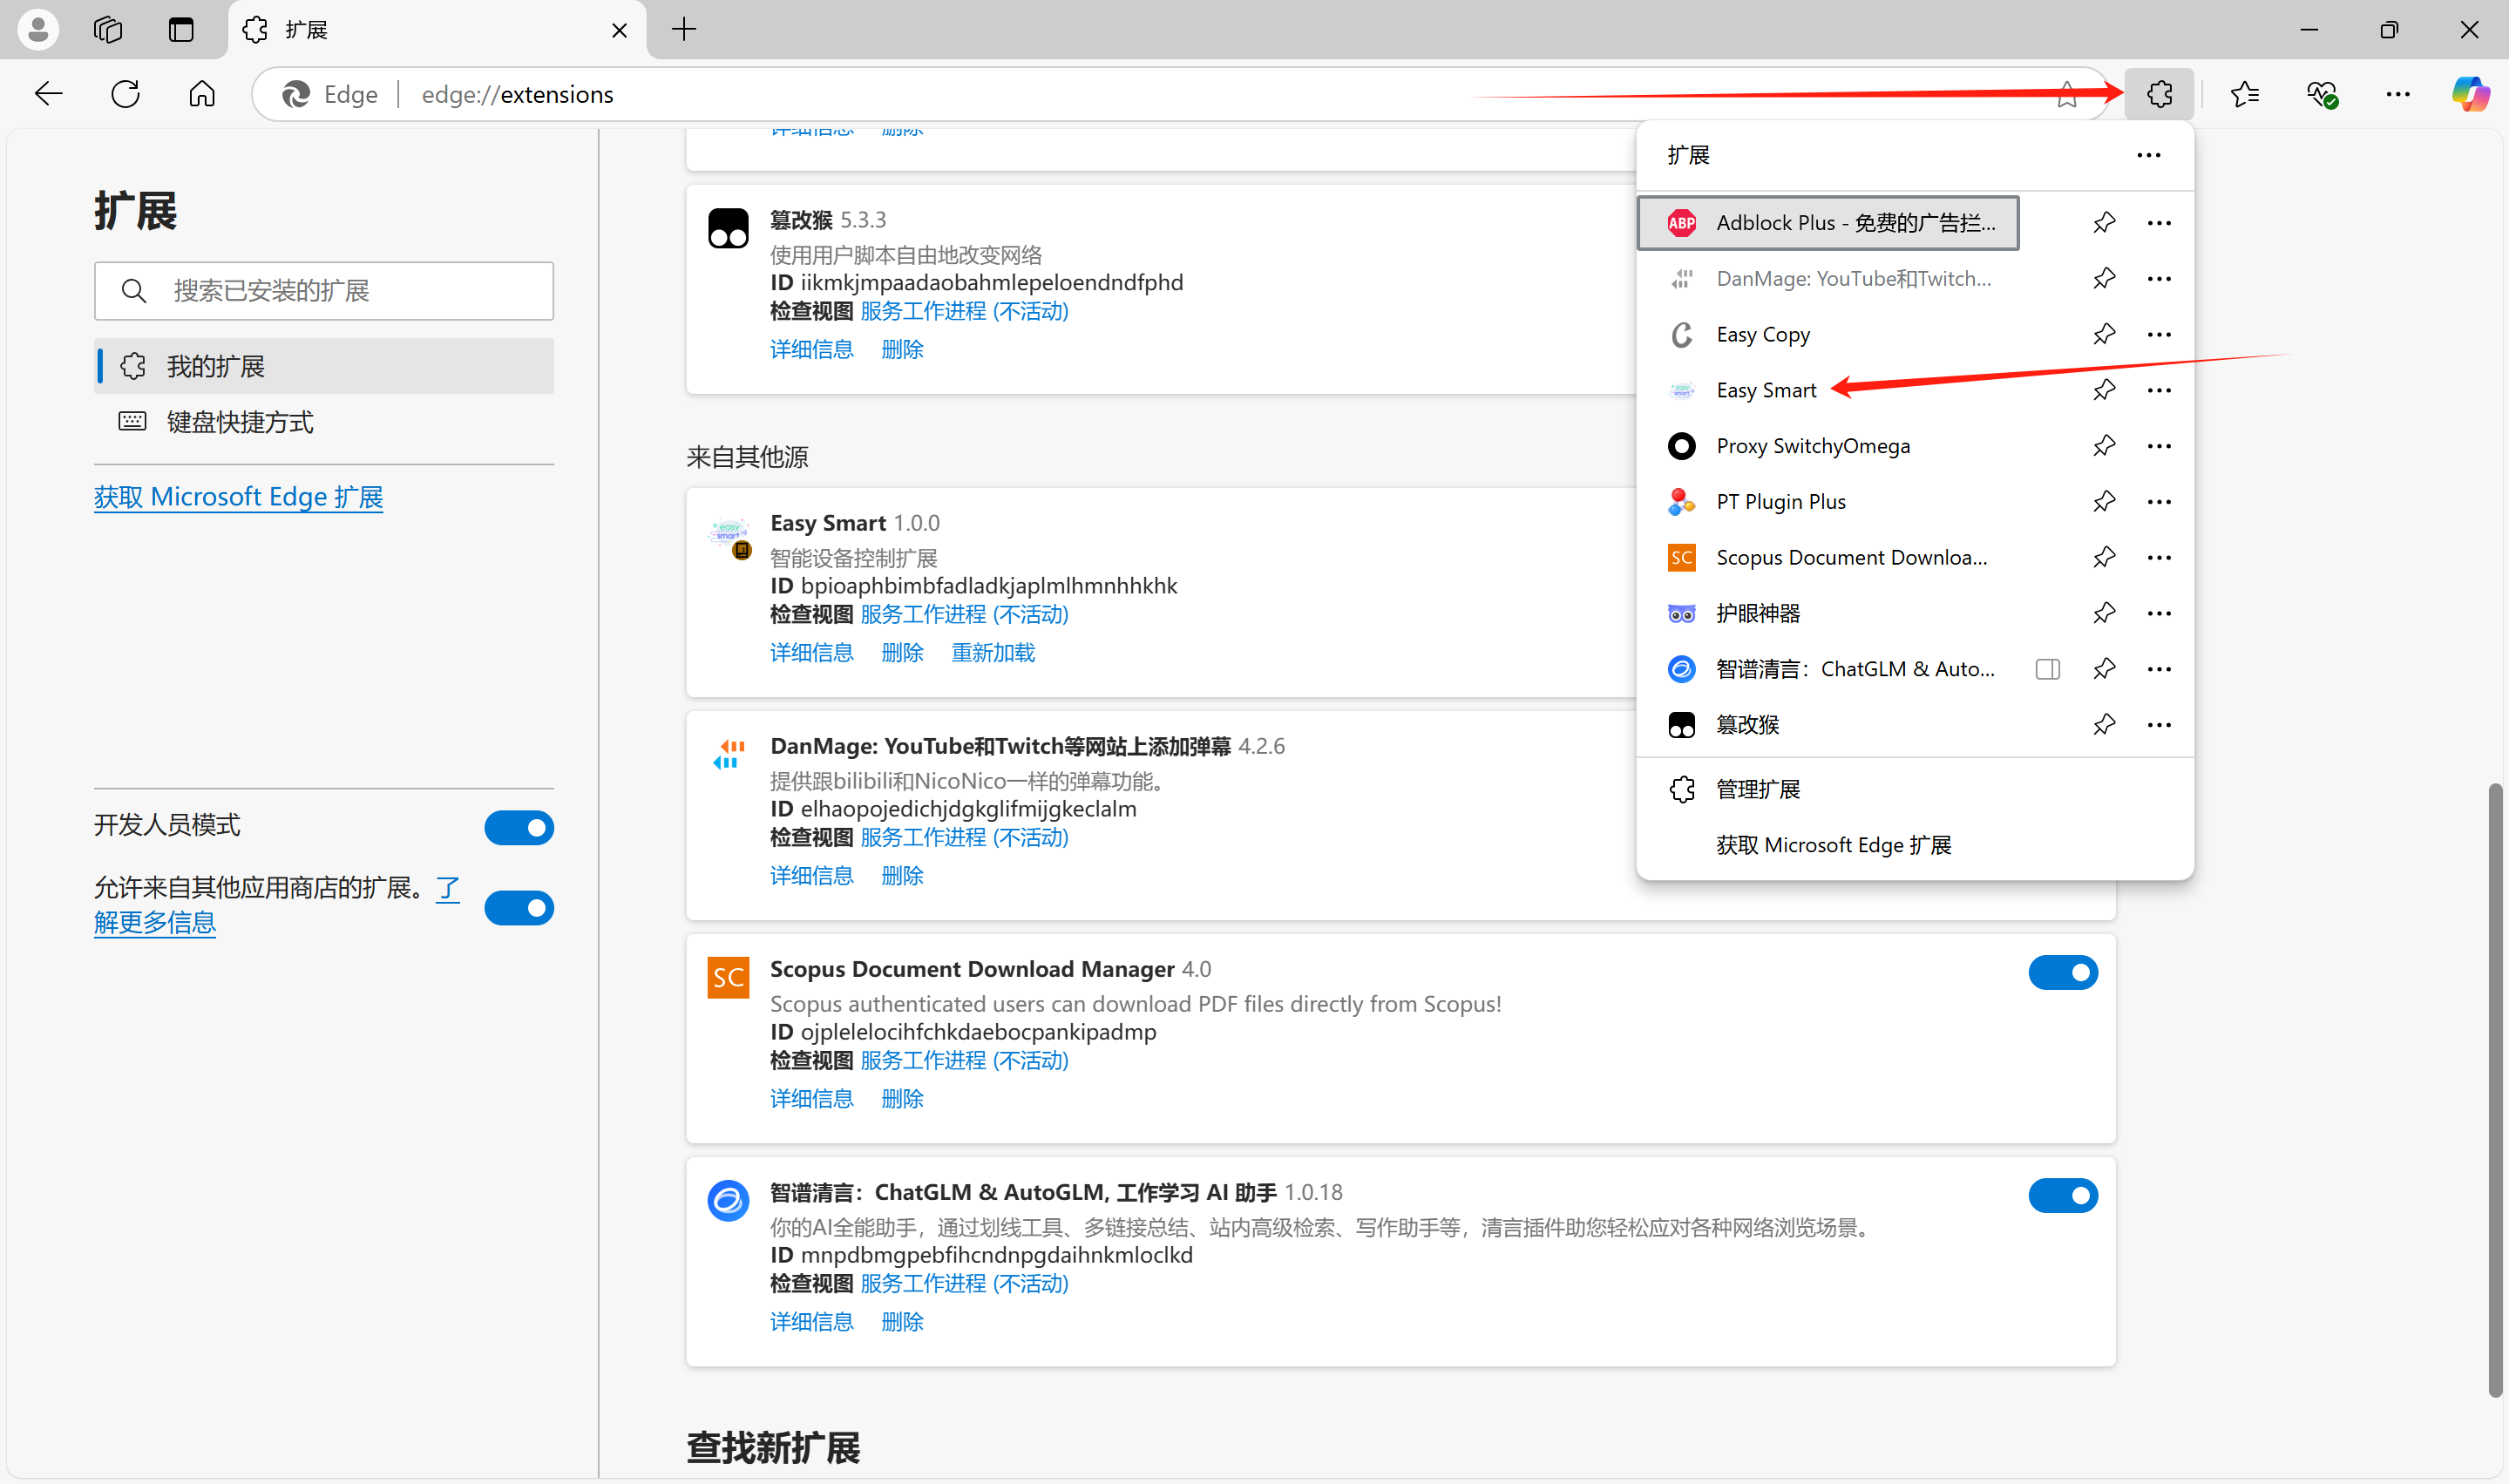Viewport: 2509px width, 1484px height.
Task: Disable Scopus Document Download Manager extension
Action: click(x=2063, y=972)
